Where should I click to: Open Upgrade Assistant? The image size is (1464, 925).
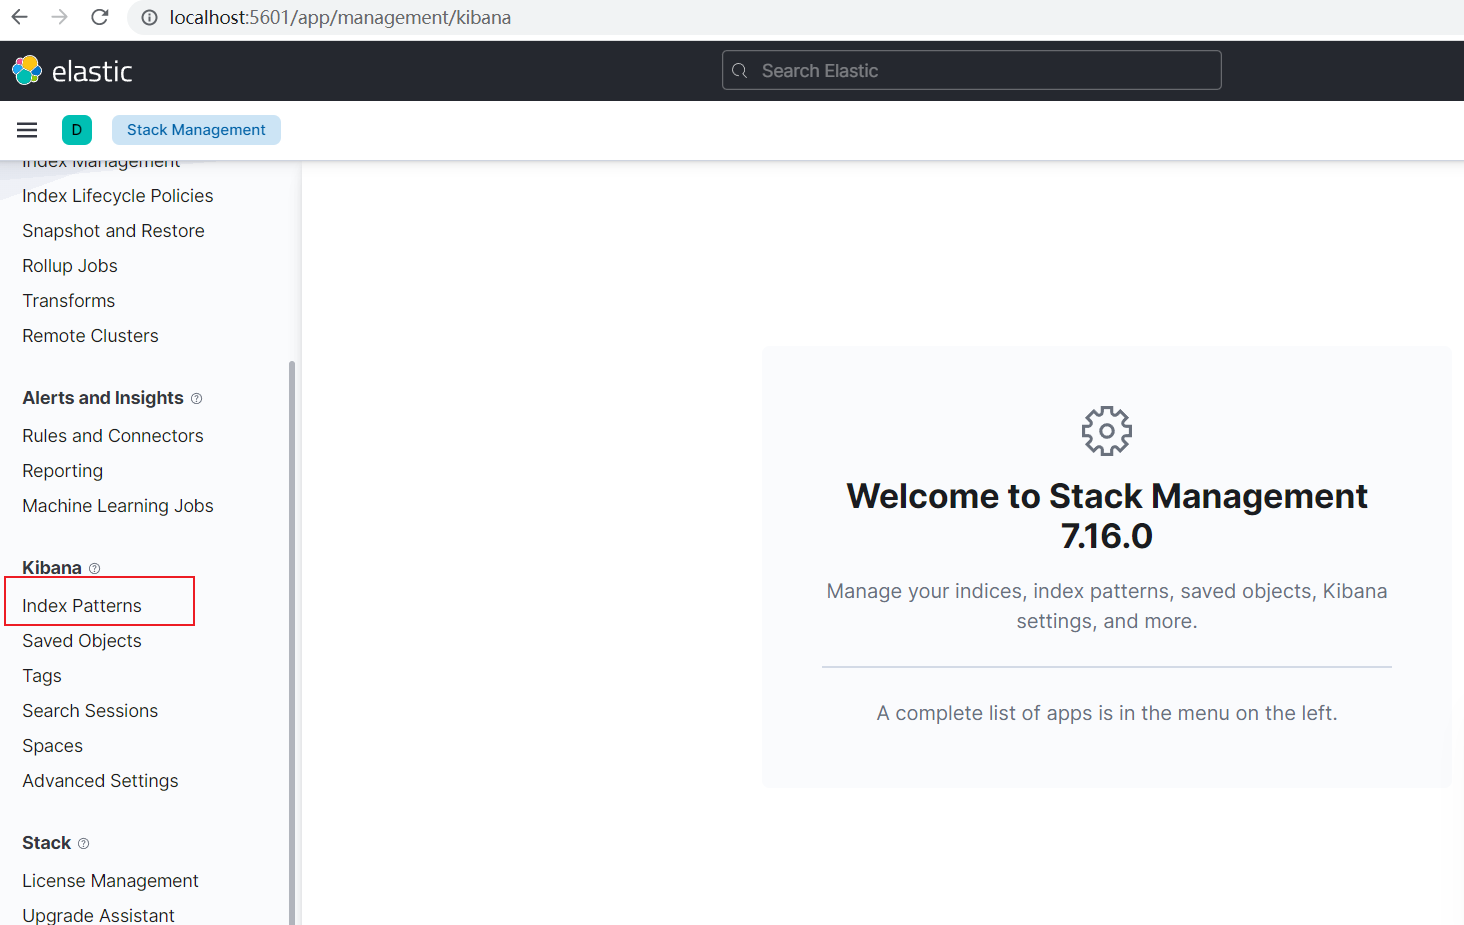(98, 915)
